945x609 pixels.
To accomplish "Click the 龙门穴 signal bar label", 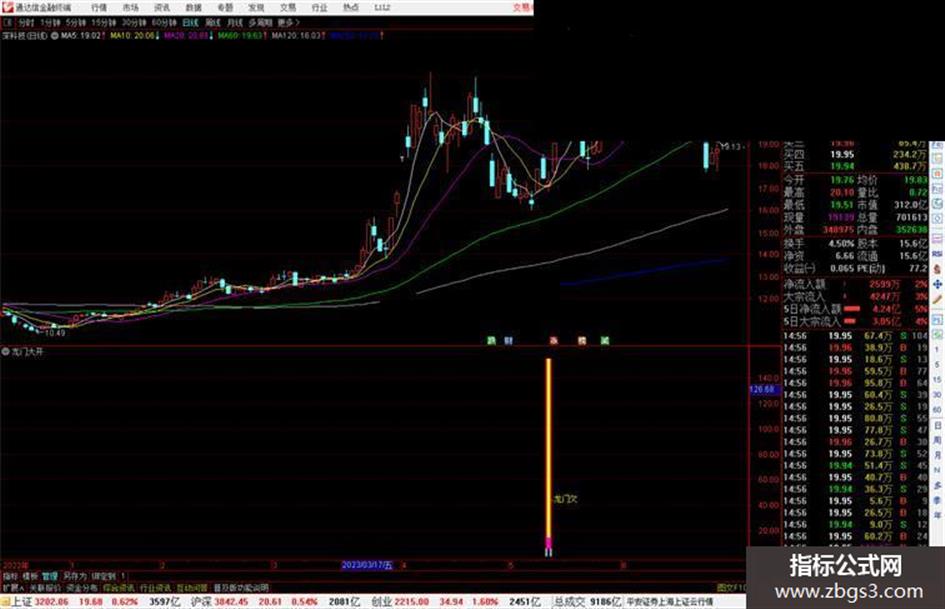I will (565, 499).
